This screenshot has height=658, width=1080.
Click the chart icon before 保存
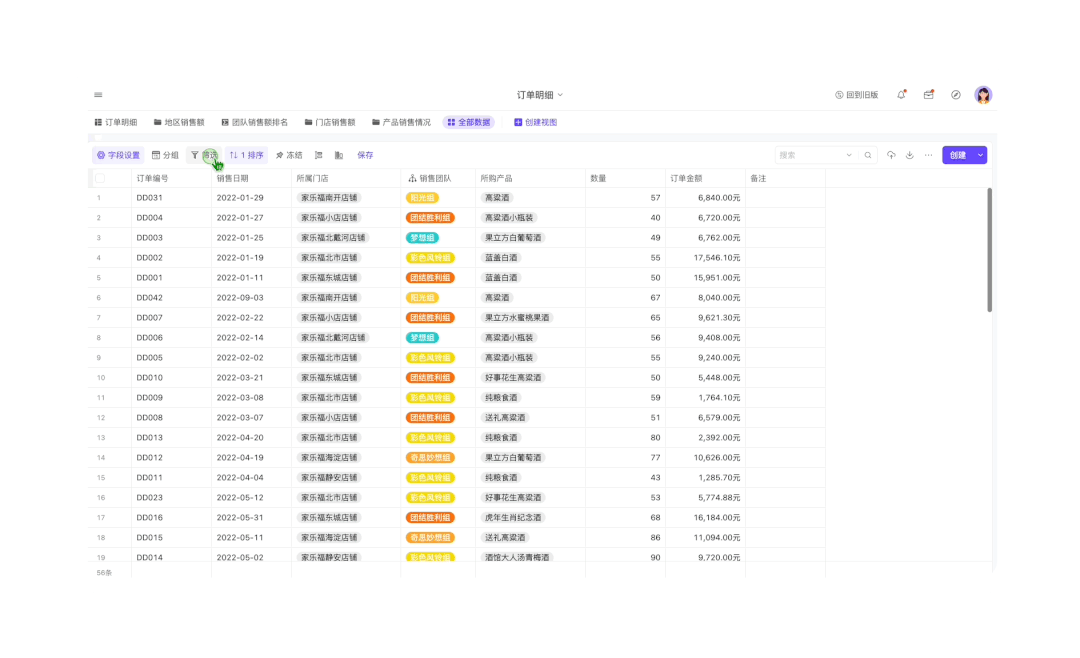coord(339,156)
